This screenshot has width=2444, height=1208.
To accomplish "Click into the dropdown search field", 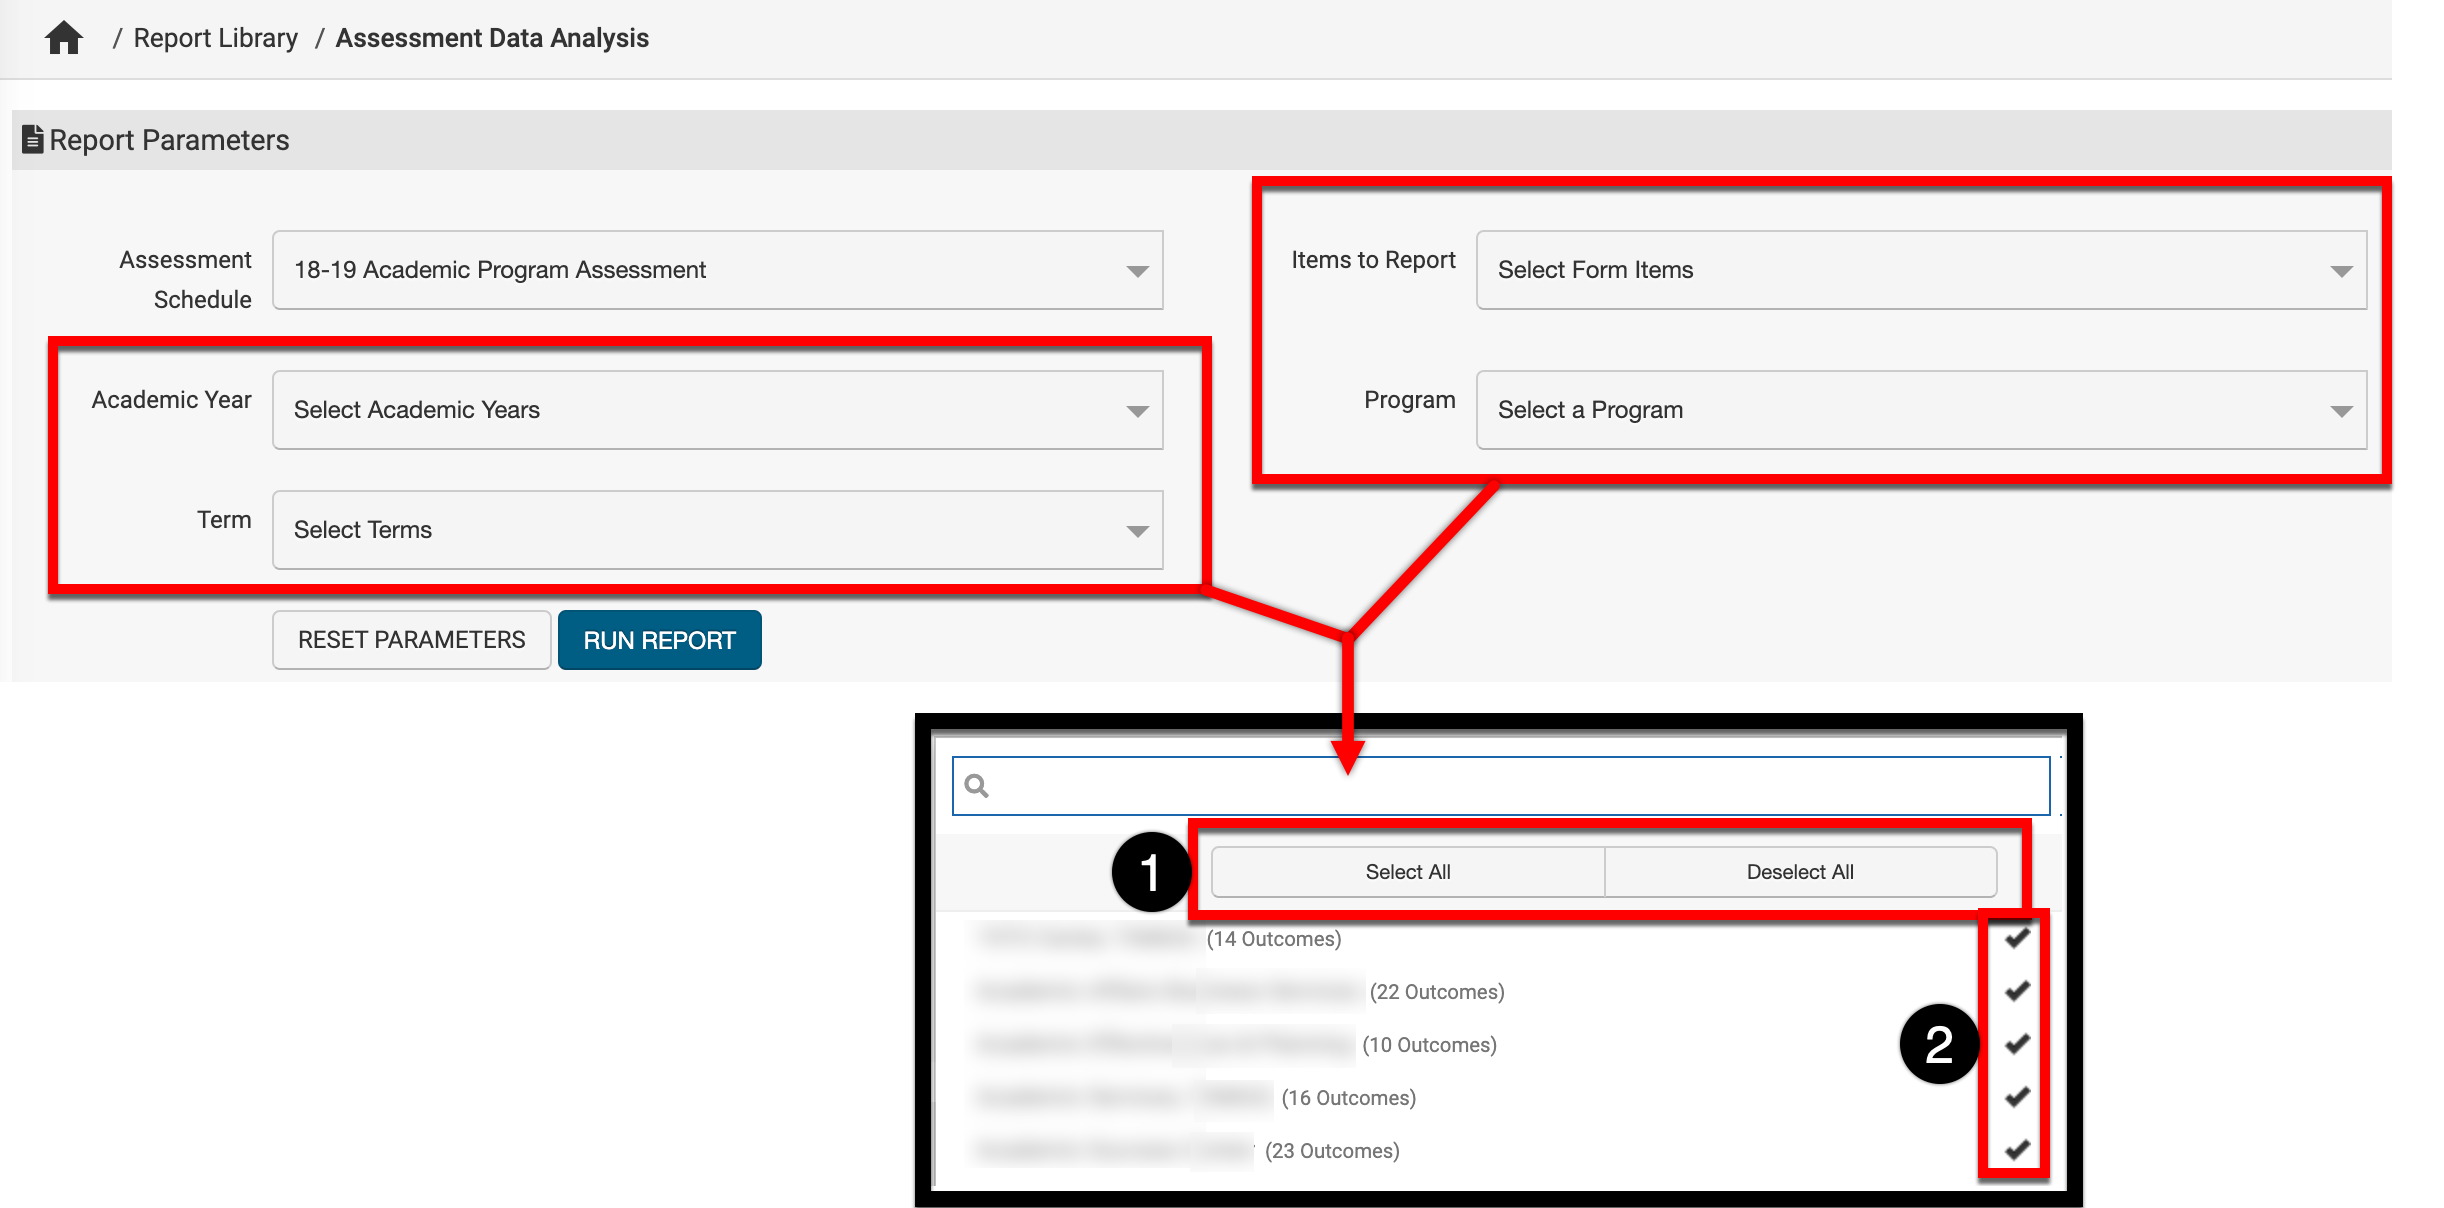I will [x=1500, y=786].
